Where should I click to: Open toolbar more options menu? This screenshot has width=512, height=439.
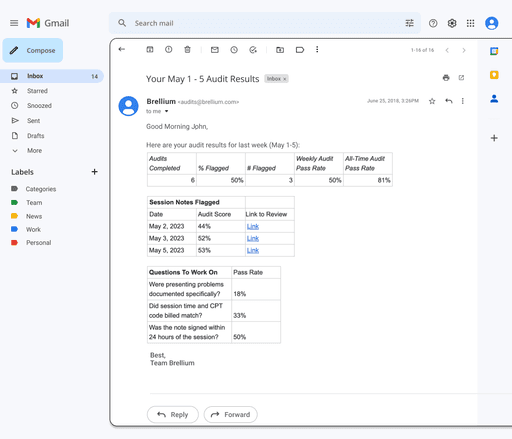[x=317, y=49]
